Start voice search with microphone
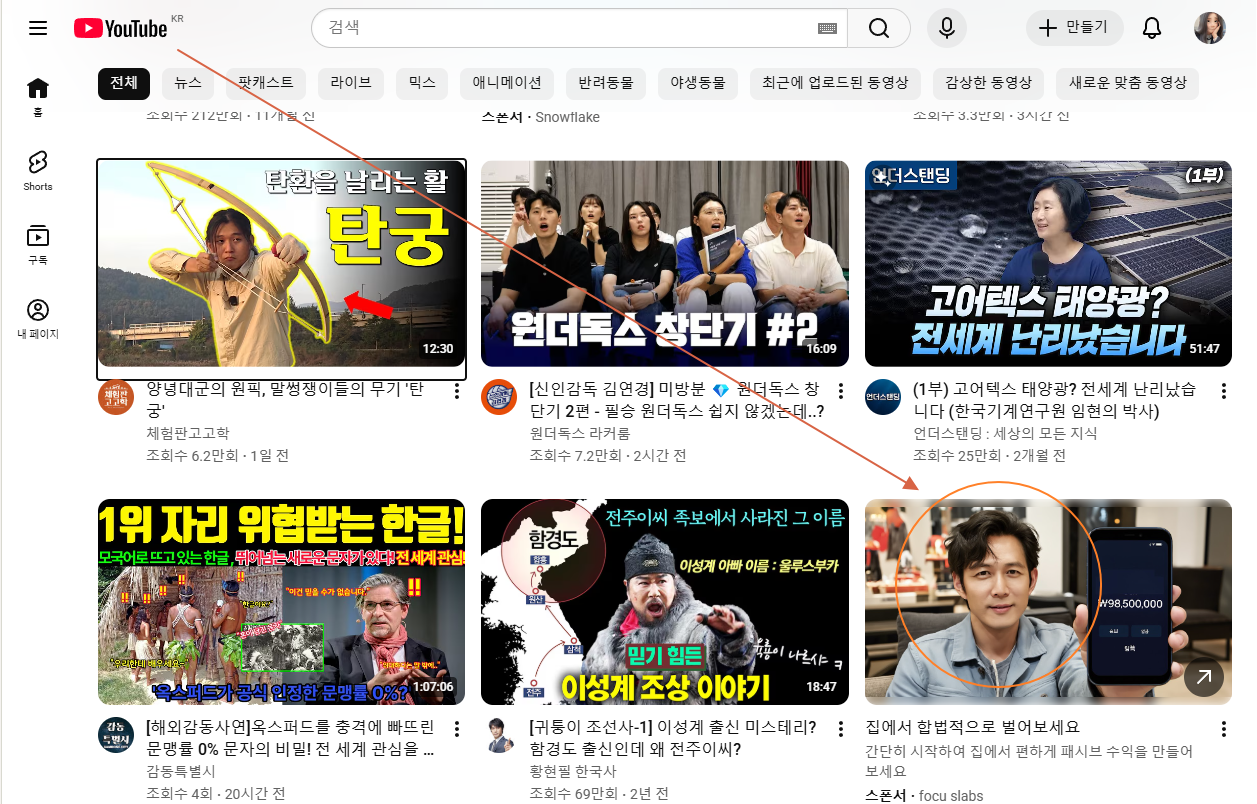Image resolution: width=1257 pixels, height=804 pixels. point(946,28)
